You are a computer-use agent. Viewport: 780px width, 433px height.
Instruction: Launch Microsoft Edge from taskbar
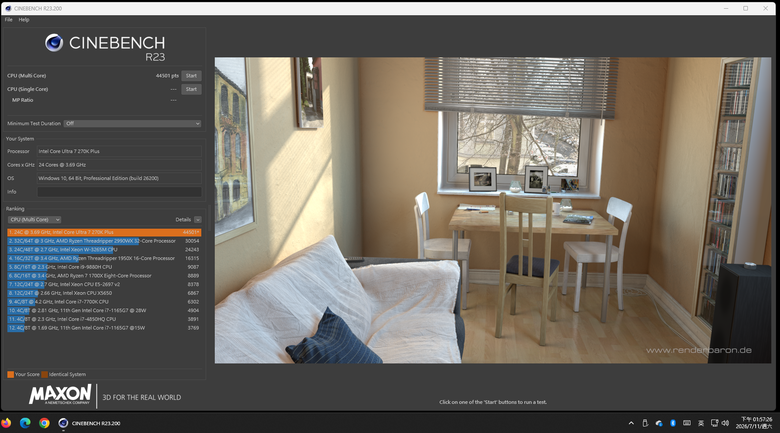click(25, 423)
